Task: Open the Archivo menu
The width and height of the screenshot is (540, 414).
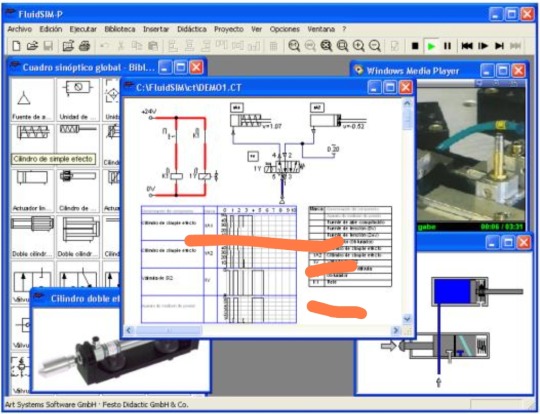Action: tap(20, 29)
